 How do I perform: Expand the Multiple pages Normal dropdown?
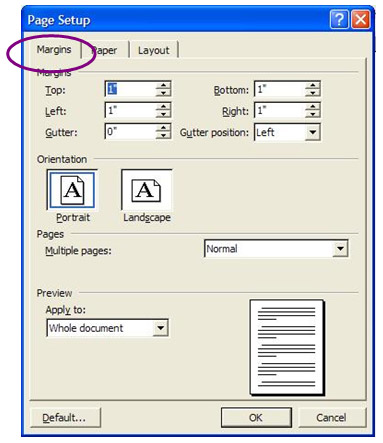(340, 249)
